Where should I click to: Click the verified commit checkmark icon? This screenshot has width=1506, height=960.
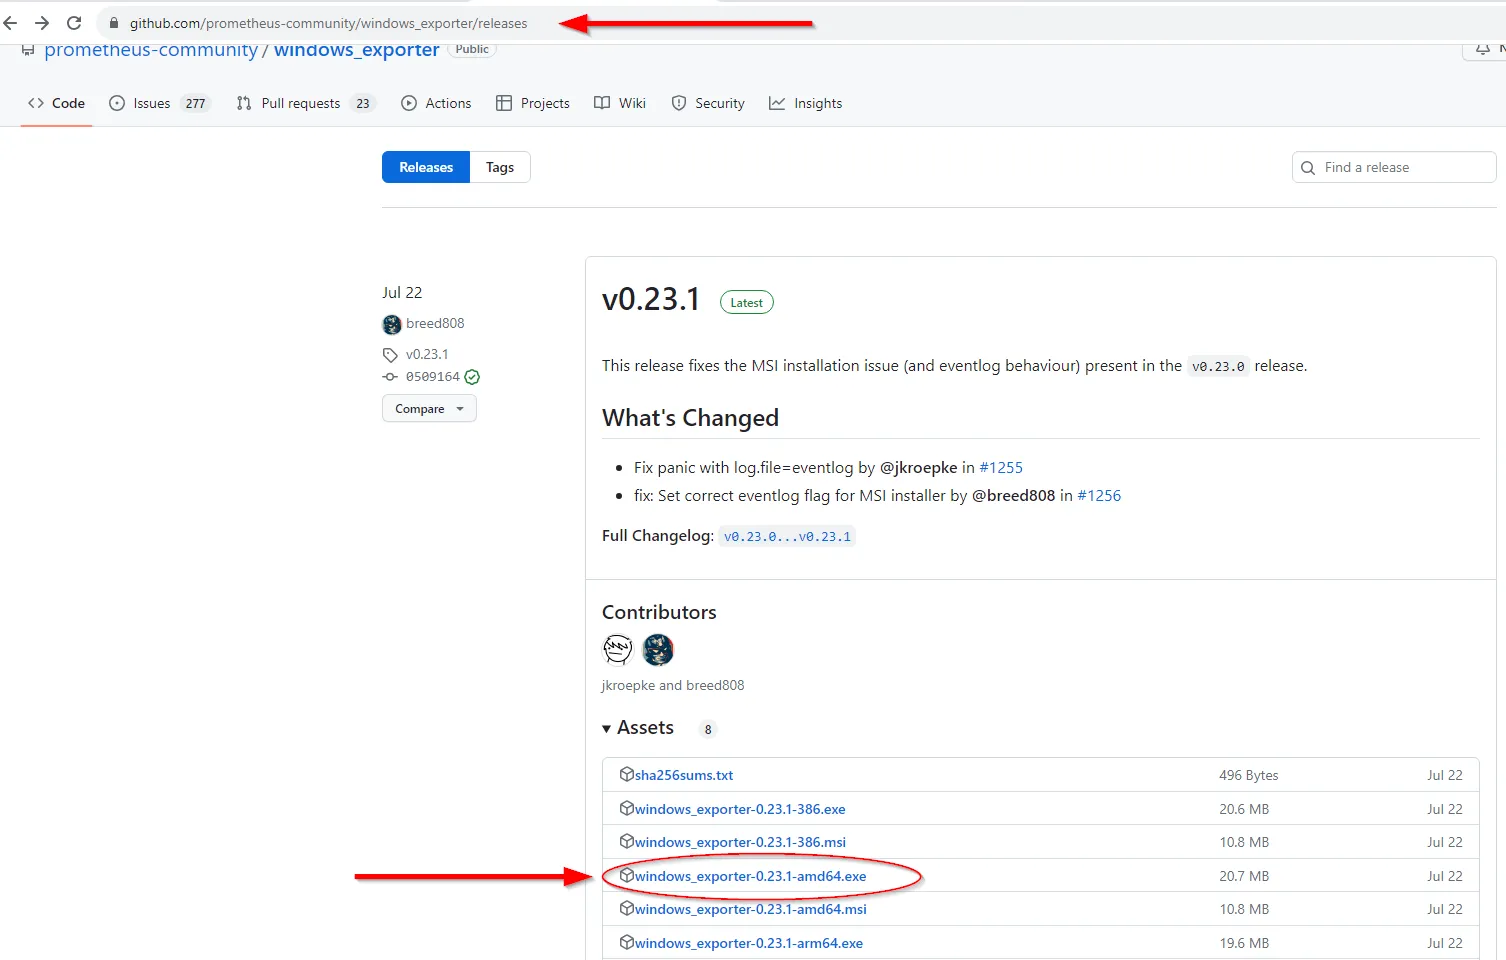[472, 377]
